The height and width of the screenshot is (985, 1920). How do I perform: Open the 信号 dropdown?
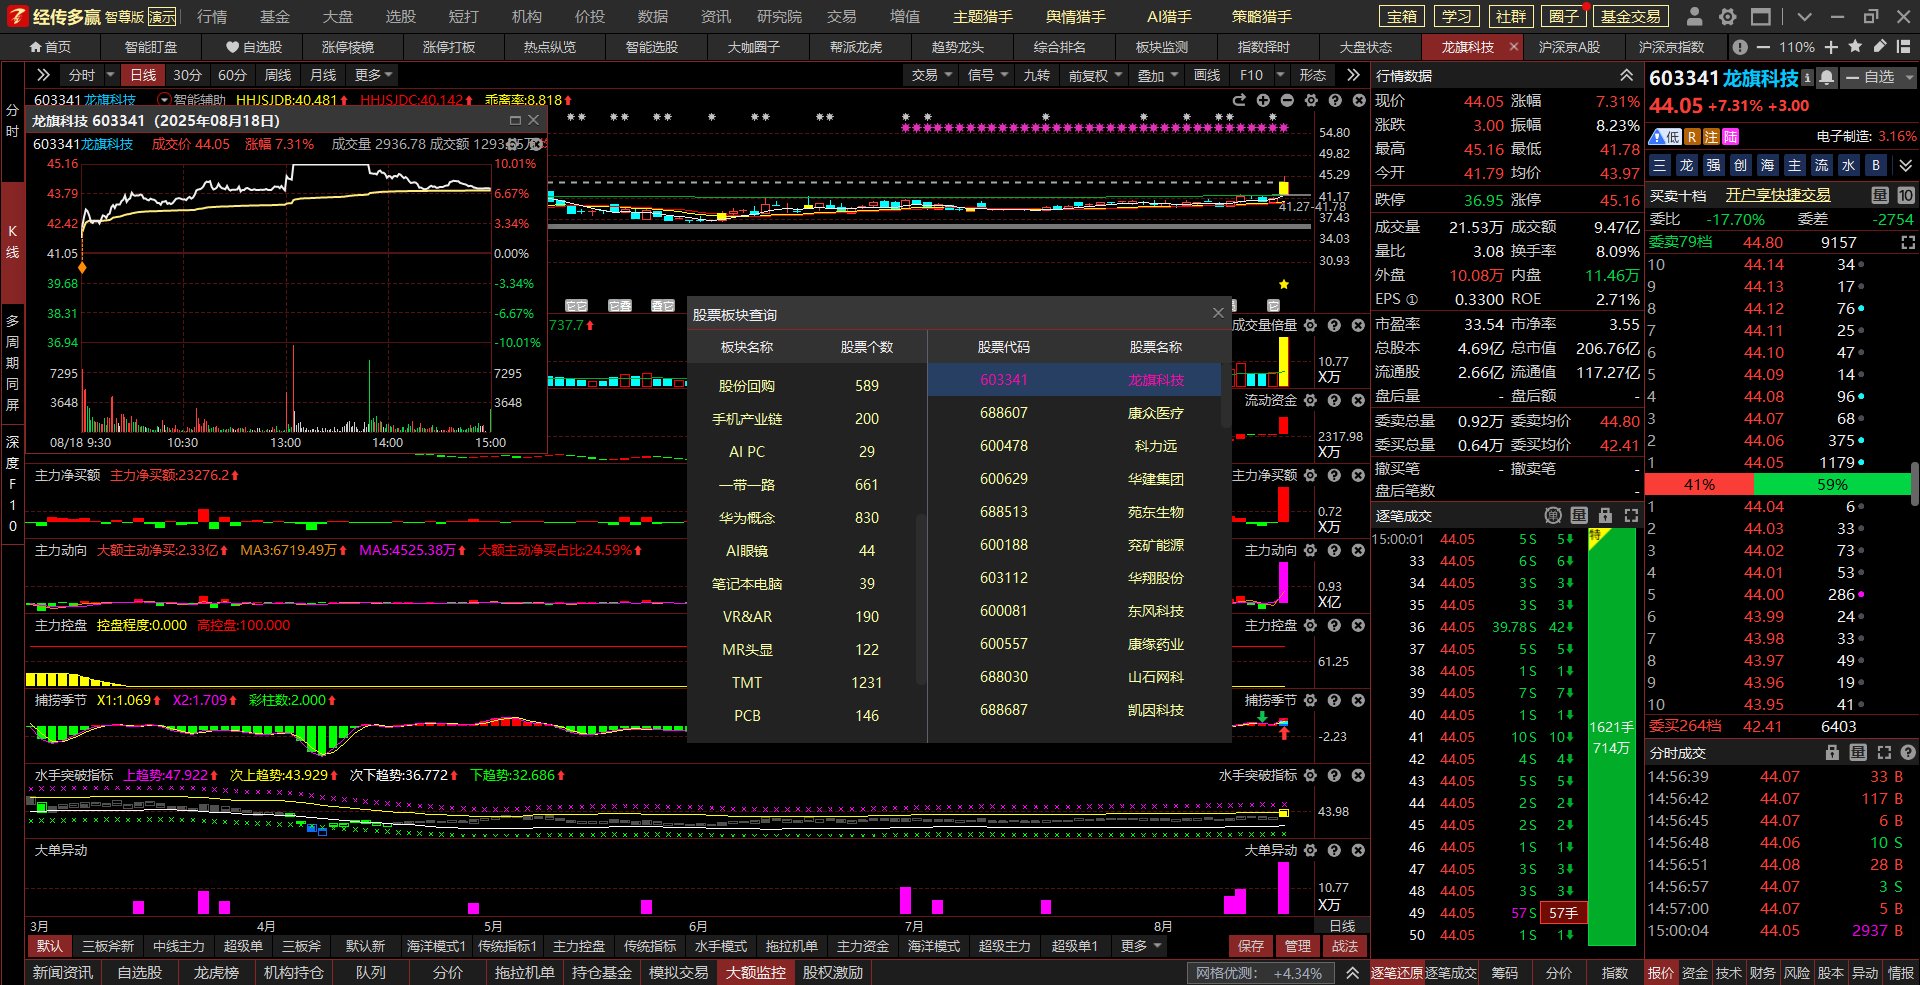(x=987, y=75)
